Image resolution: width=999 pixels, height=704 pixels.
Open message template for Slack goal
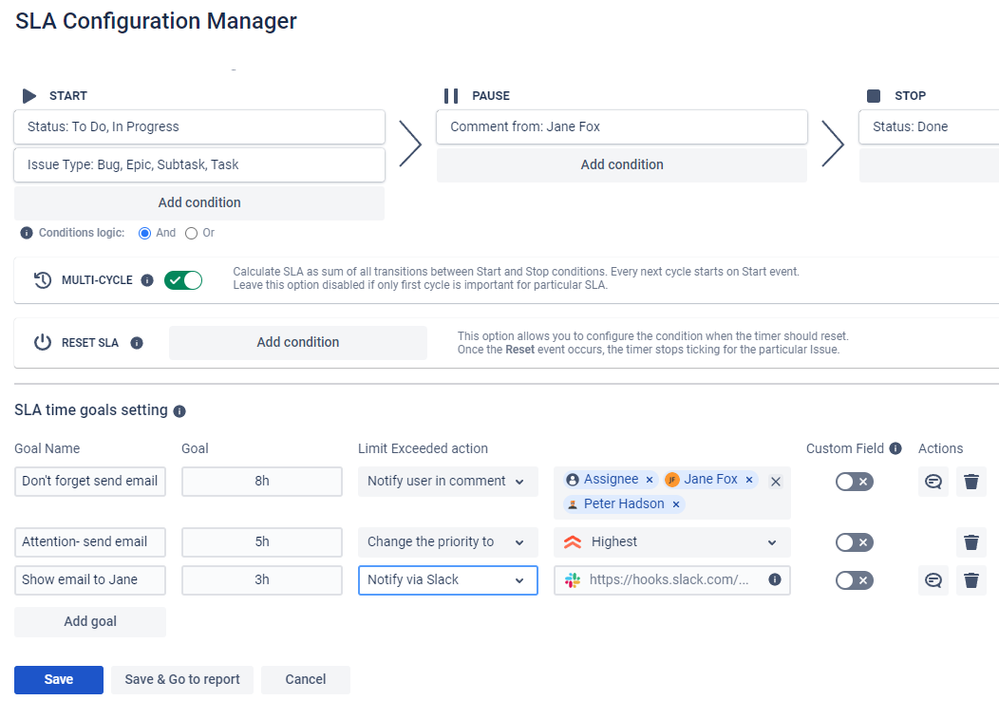tap(933, 580)
